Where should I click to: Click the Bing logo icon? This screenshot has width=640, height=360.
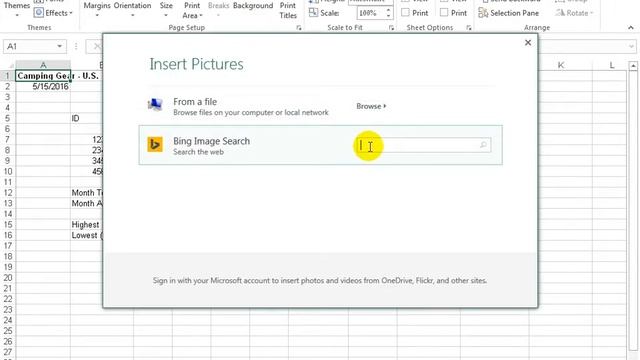[x=155, y=144]
